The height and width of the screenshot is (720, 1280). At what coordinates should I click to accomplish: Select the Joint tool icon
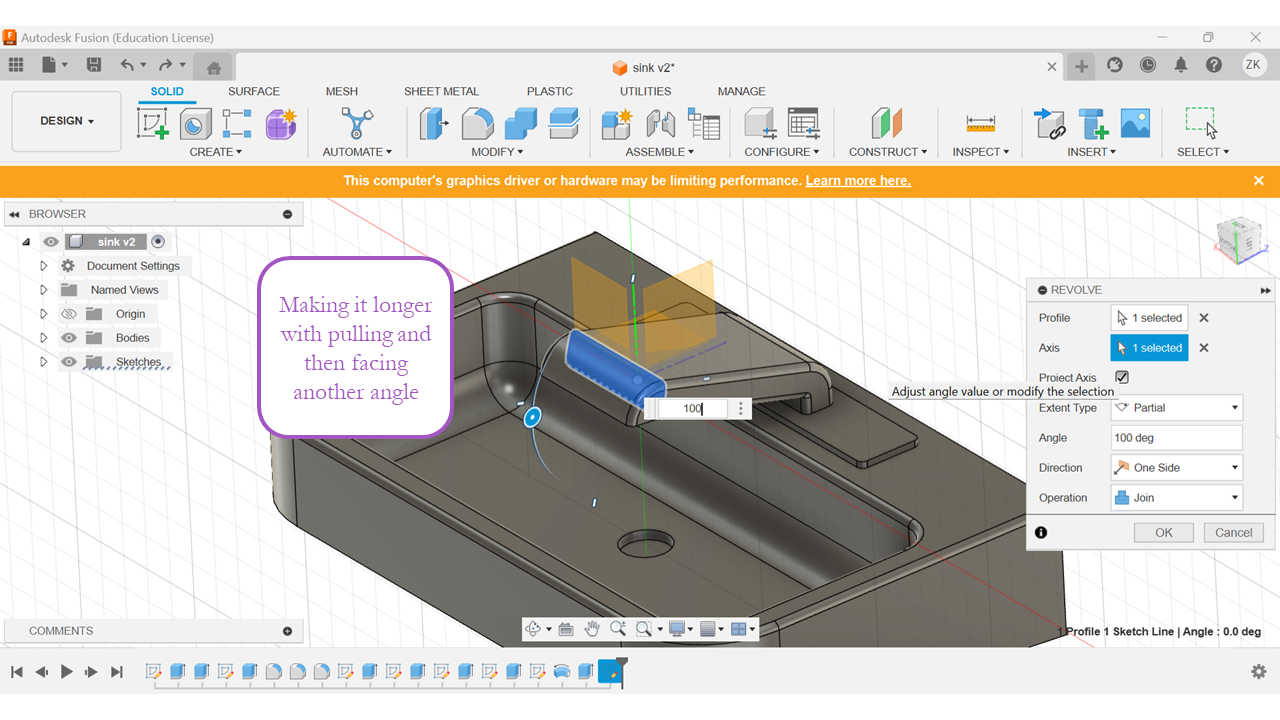tap(660, 124)
